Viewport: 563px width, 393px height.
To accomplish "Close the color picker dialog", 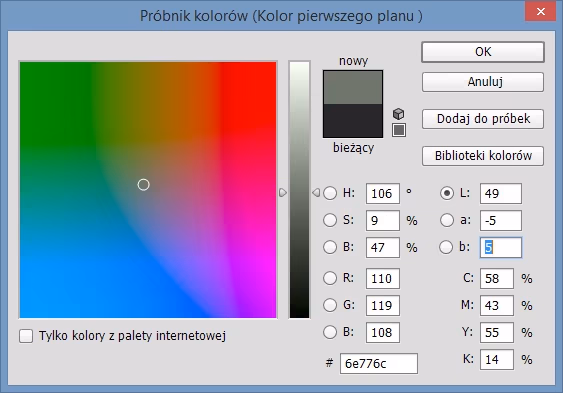I will [540, 11].
